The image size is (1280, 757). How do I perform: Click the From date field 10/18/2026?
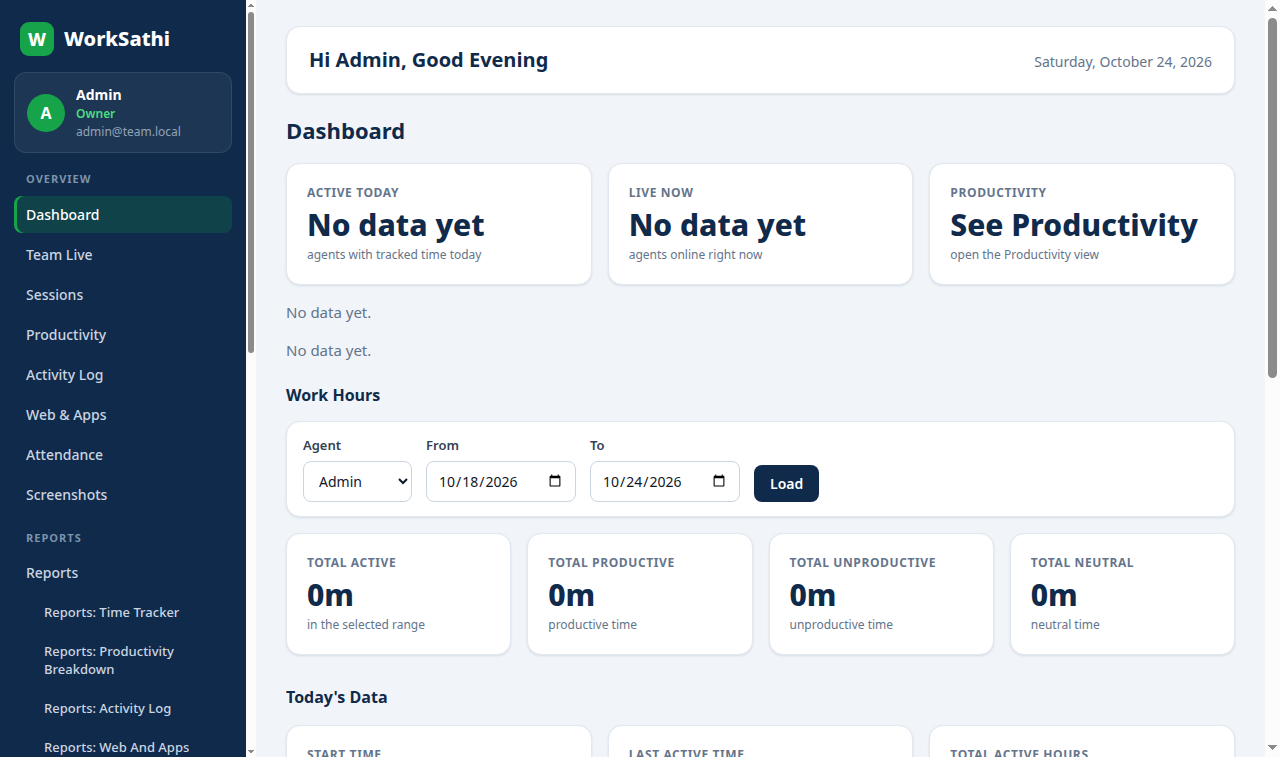pyautogui.click(x=501, y=481)
